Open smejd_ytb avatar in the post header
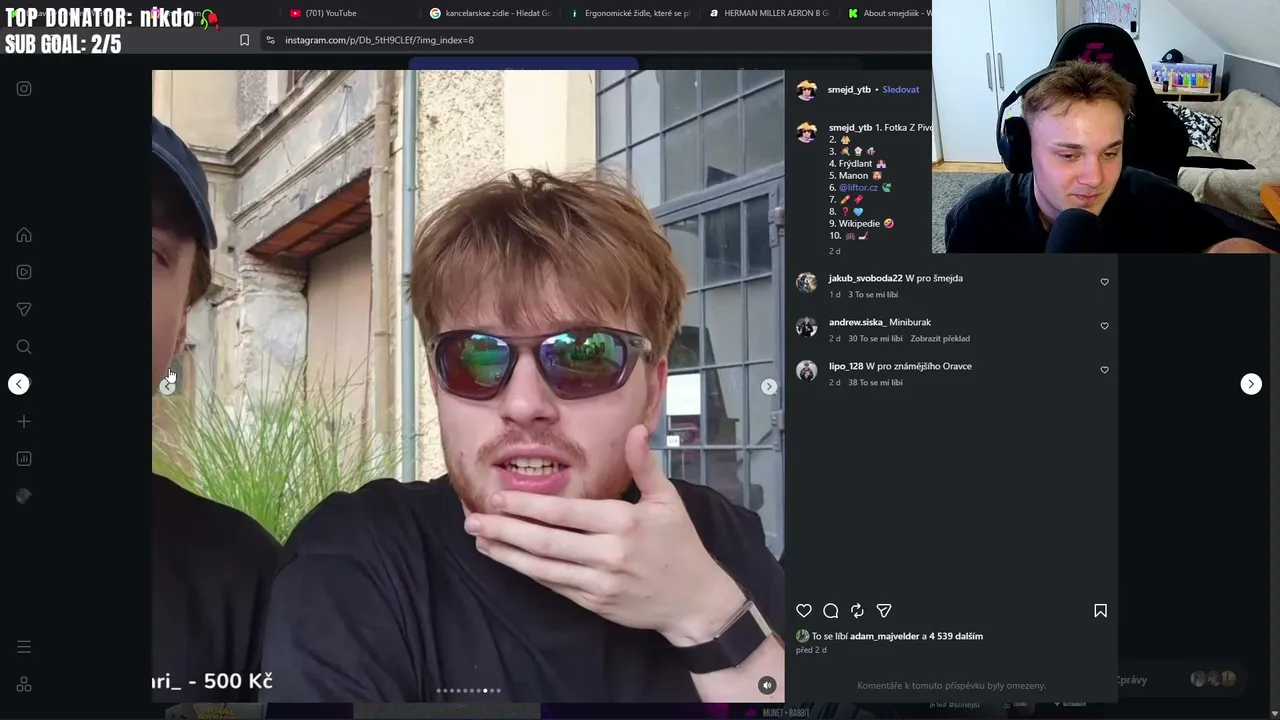 [807, 90]
